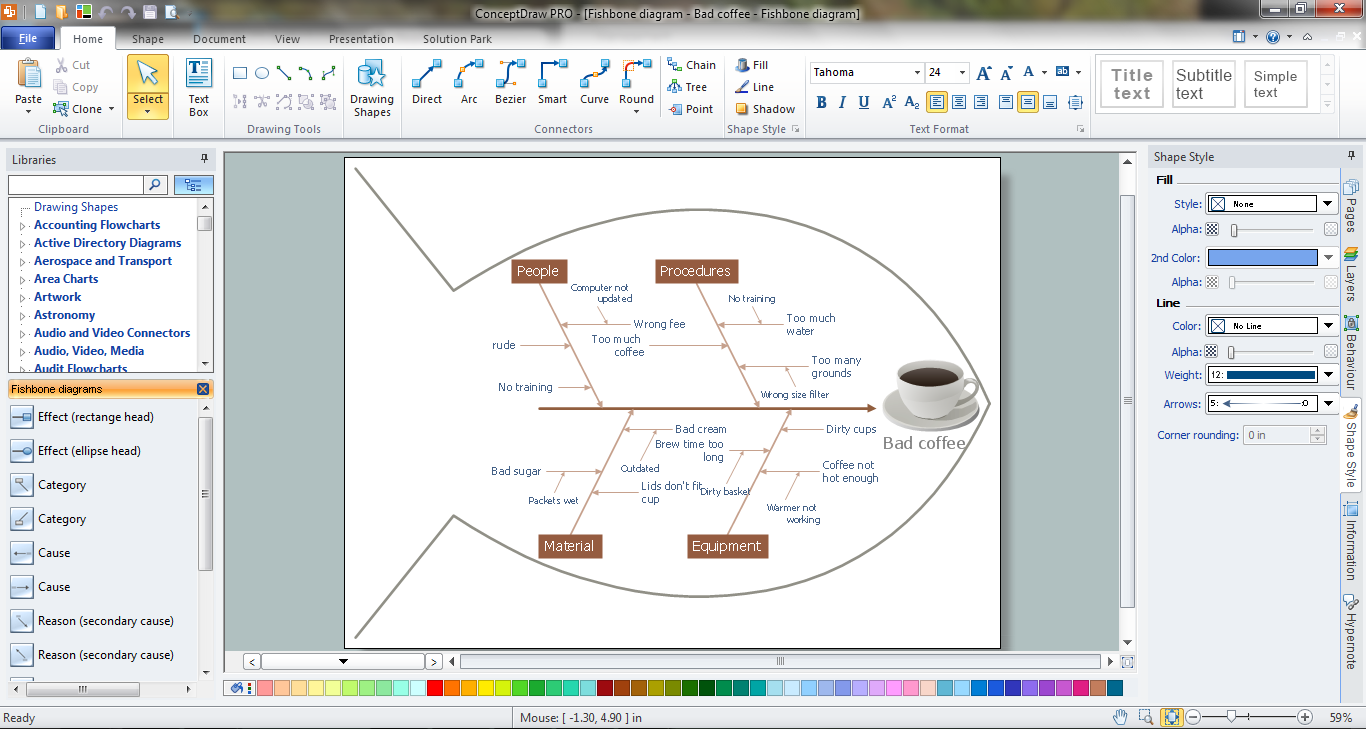Open the Solution Park tab
Viewport: 1366px width, 729px height.
pos(457,39)
